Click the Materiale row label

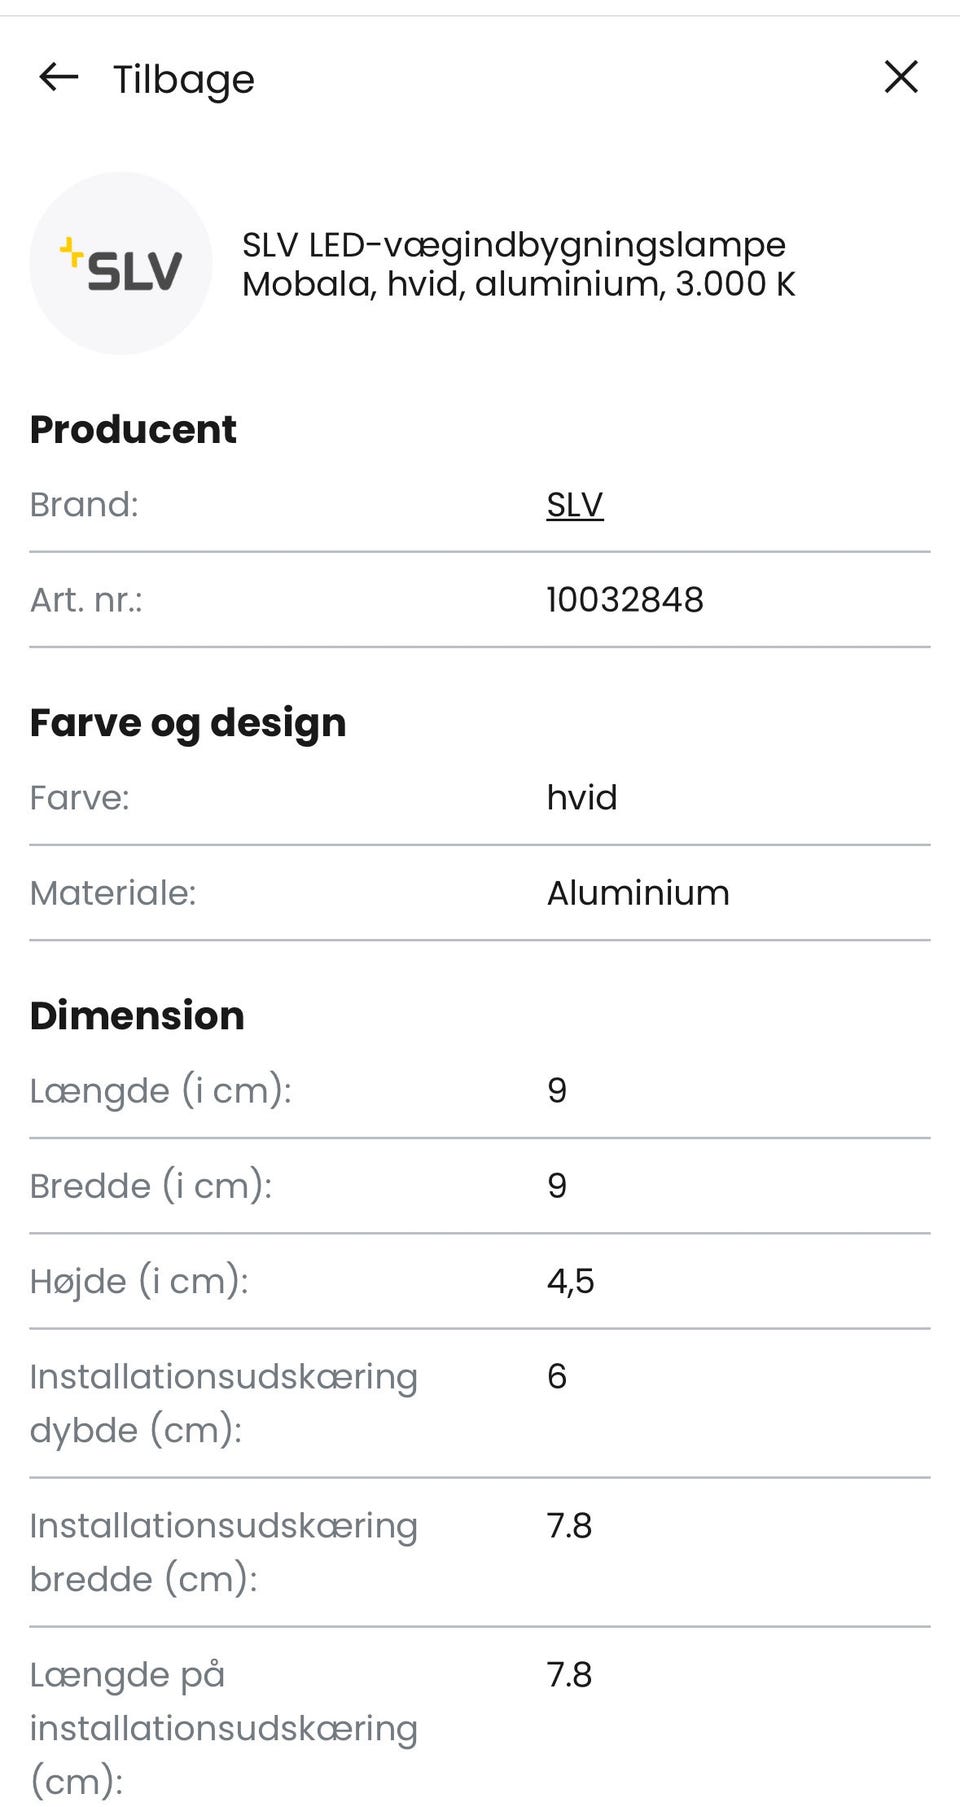[113, 893]
